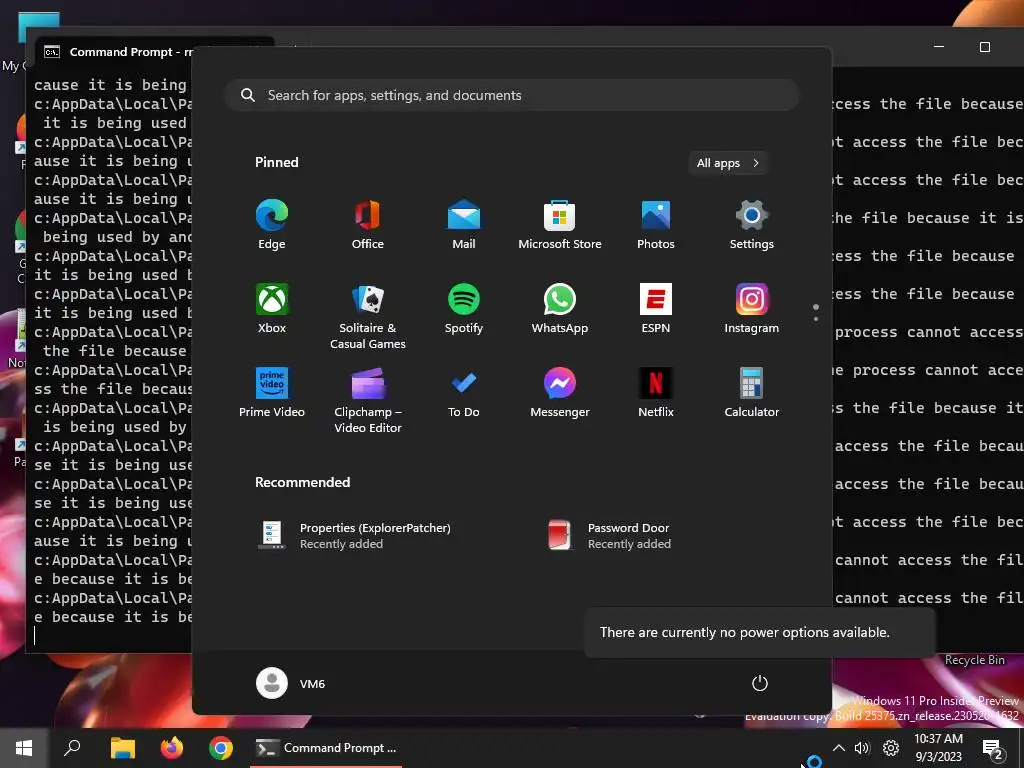Launch Netflix
This screenshot has width=1024, height=768.
[x=656, y=392]
